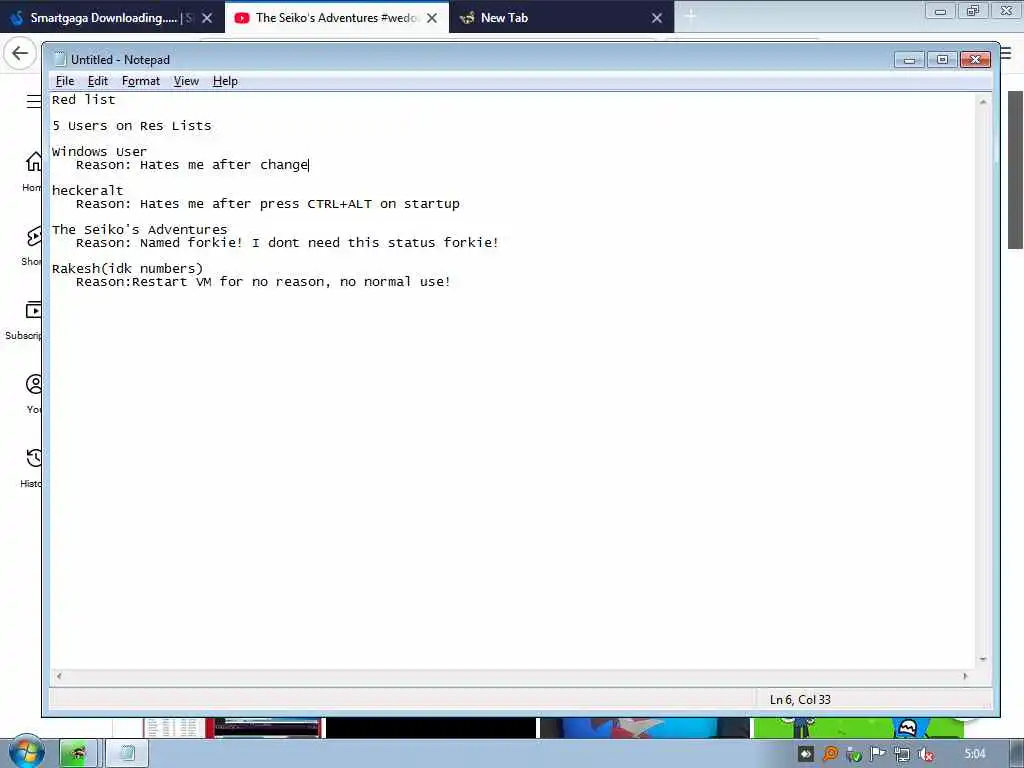
Task: Open the blue and red video thumbnail behind Notepad
Action: click(x=645, y=728)
